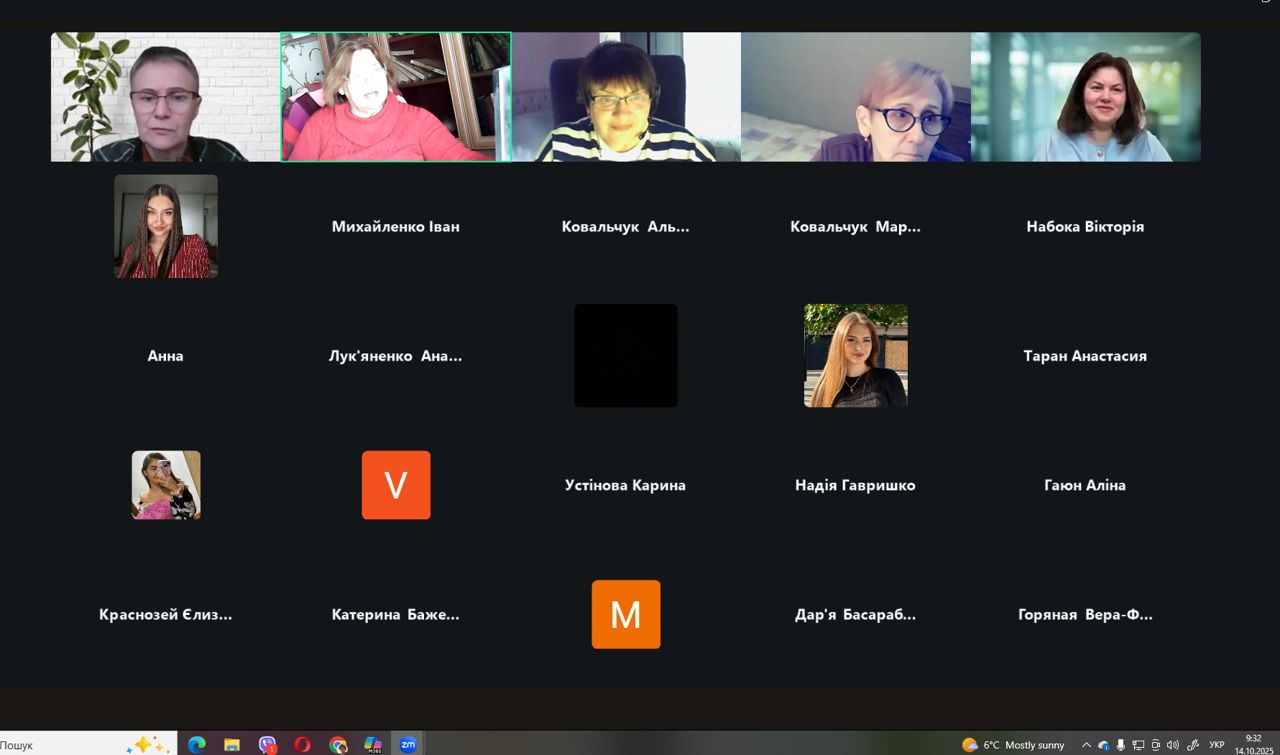Open network status icon in tray
1280x755 pixels.
(1138, 745)
